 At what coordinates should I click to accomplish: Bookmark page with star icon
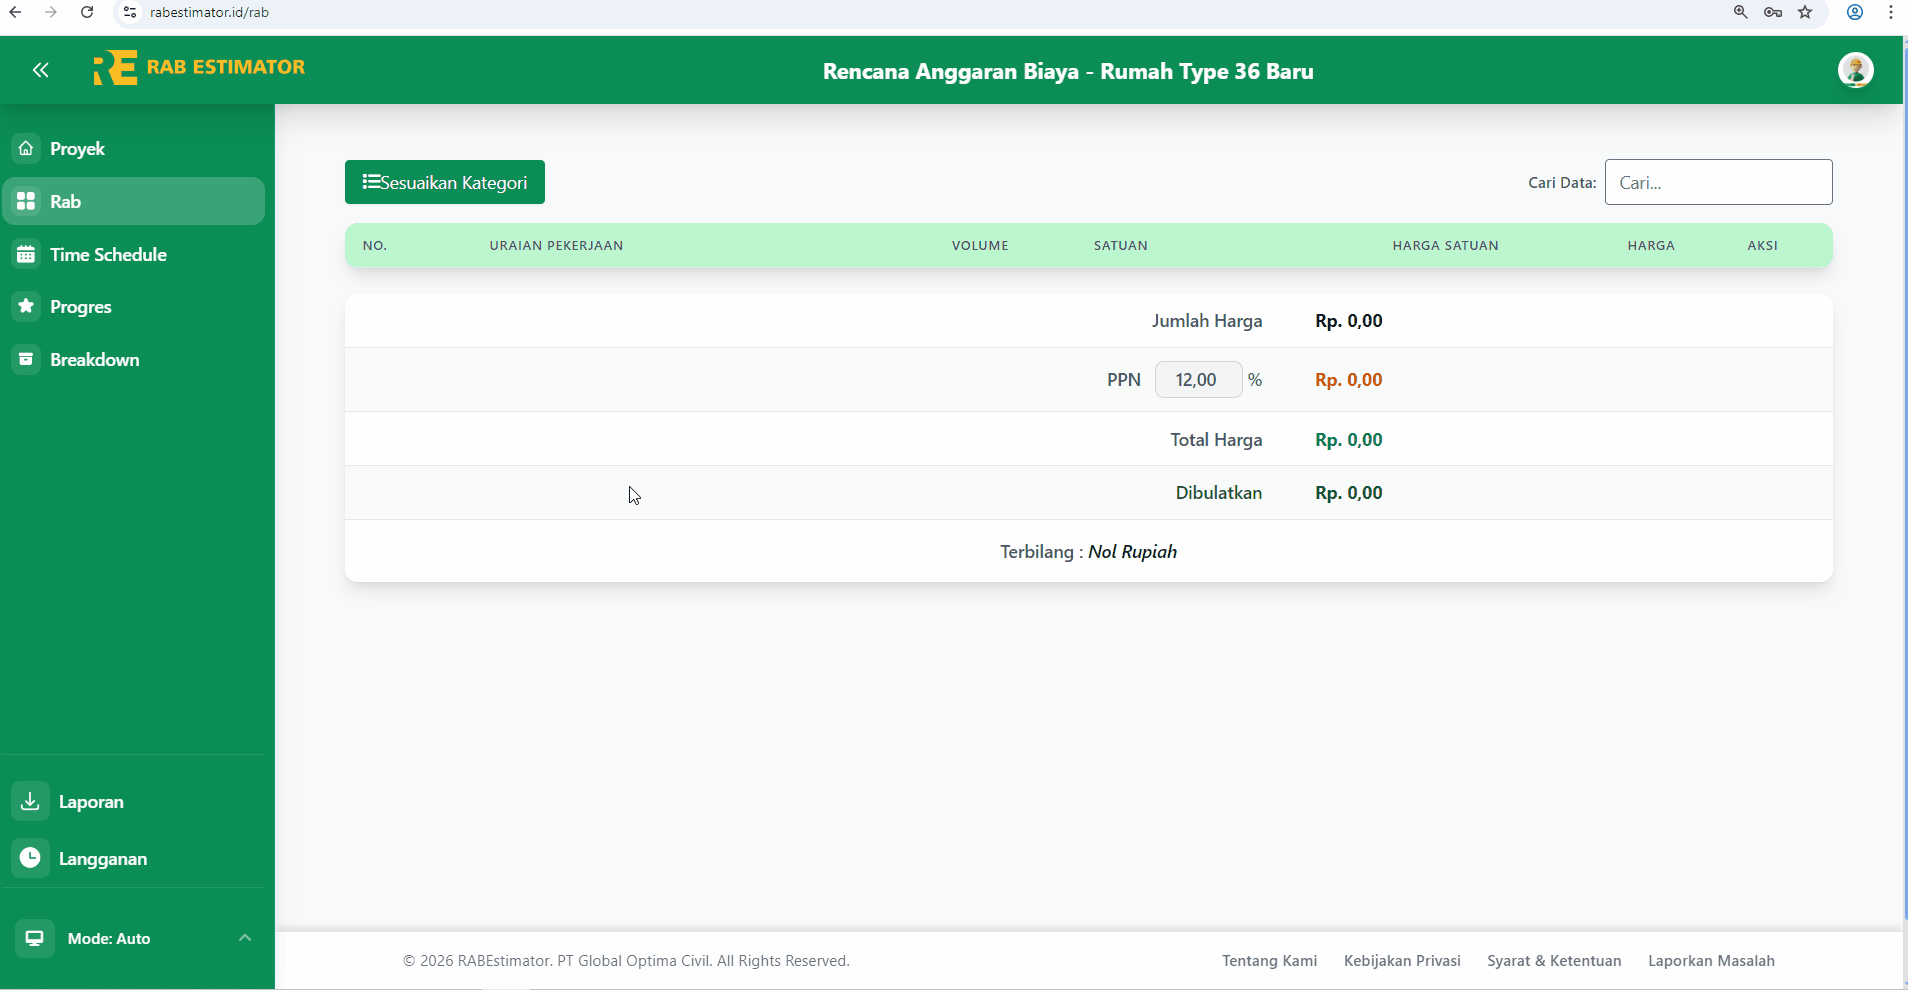click(1805, 12)
